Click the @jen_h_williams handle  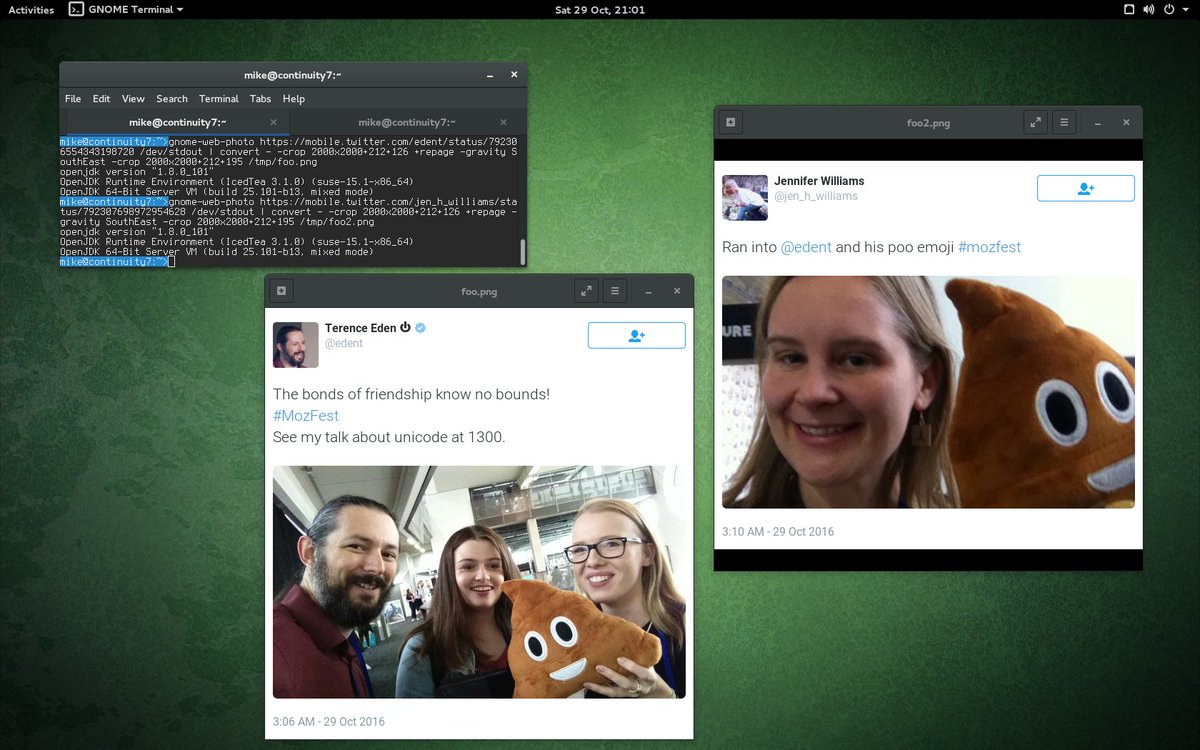(x=816, y=196)
